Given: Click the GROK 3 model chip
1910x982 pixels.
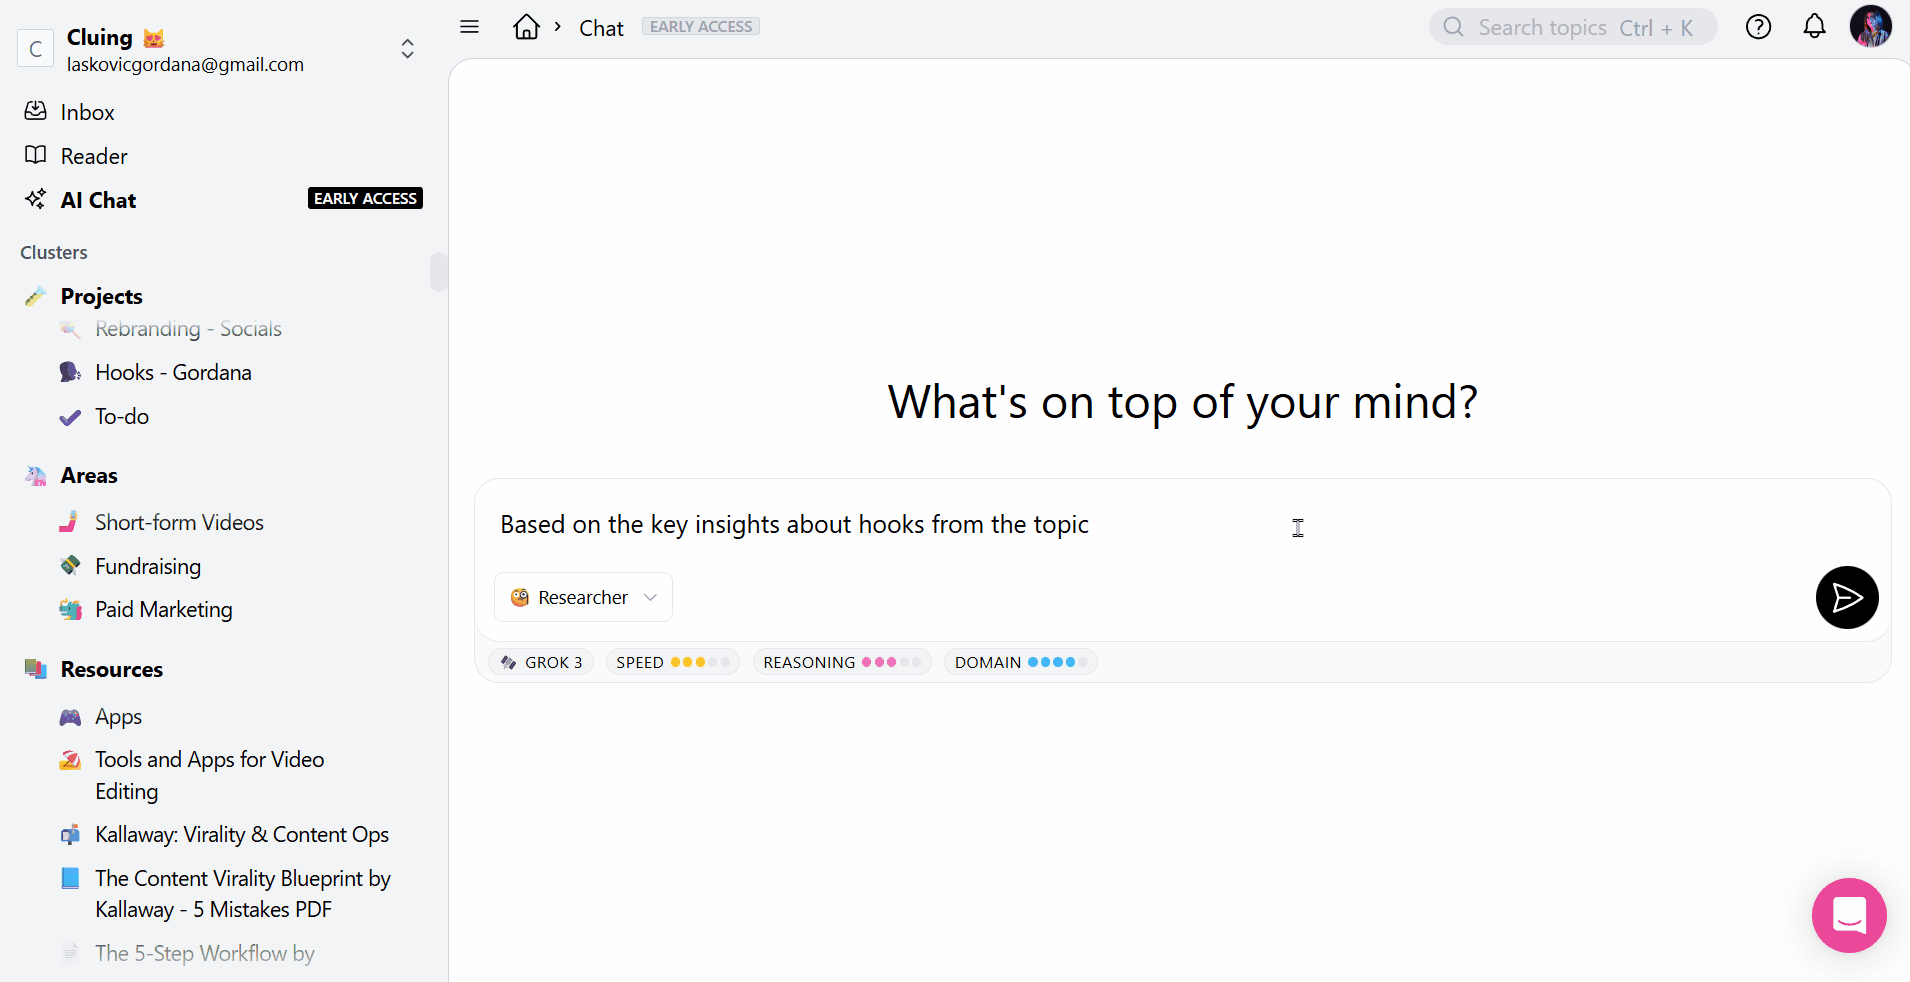Looking at the screenshot, I should tap(542, 662).
